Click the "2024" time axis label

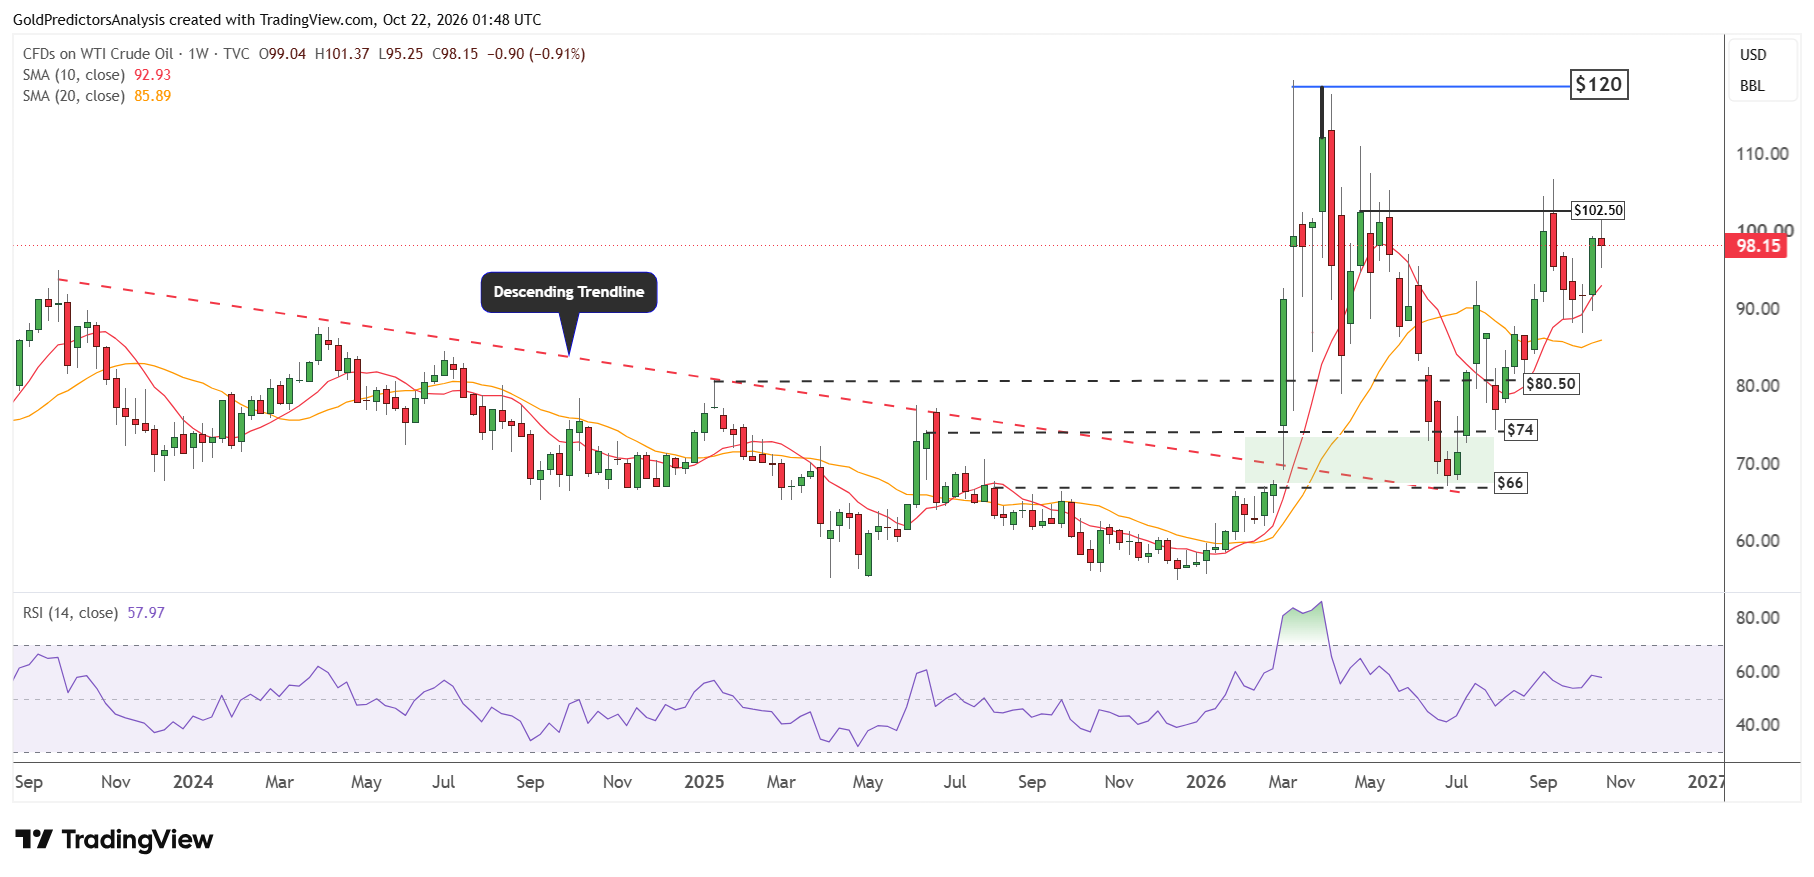193,782
